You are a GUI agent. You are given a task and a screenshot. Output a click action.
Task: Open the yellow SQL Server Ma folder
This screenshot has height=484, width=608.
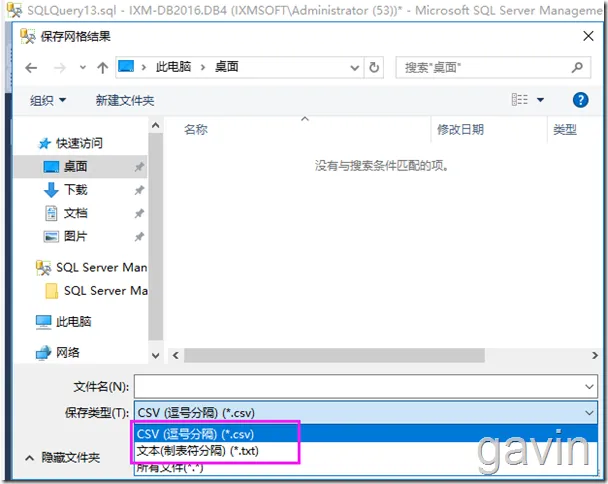(x=96, y=290)
